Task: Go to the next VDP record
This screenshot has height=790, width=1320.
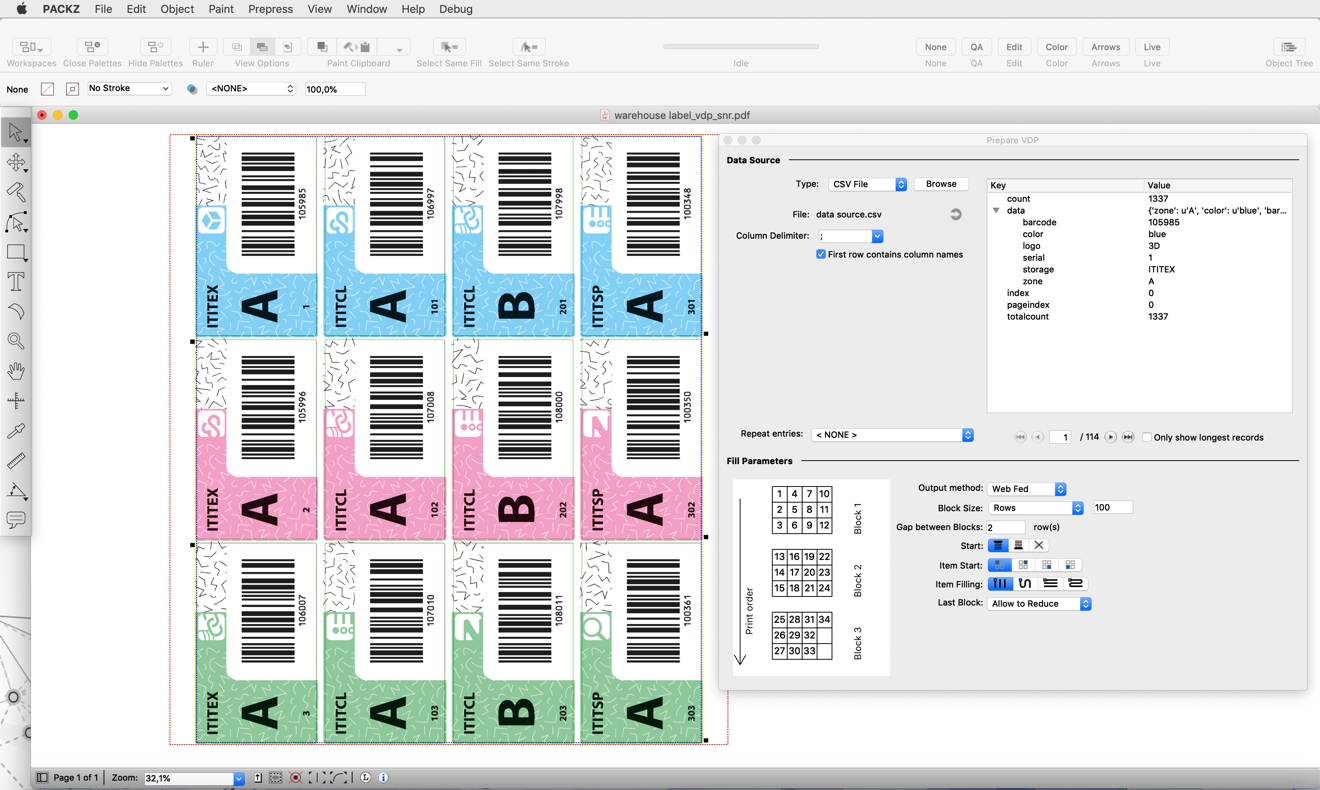Action: (1110, 437)
